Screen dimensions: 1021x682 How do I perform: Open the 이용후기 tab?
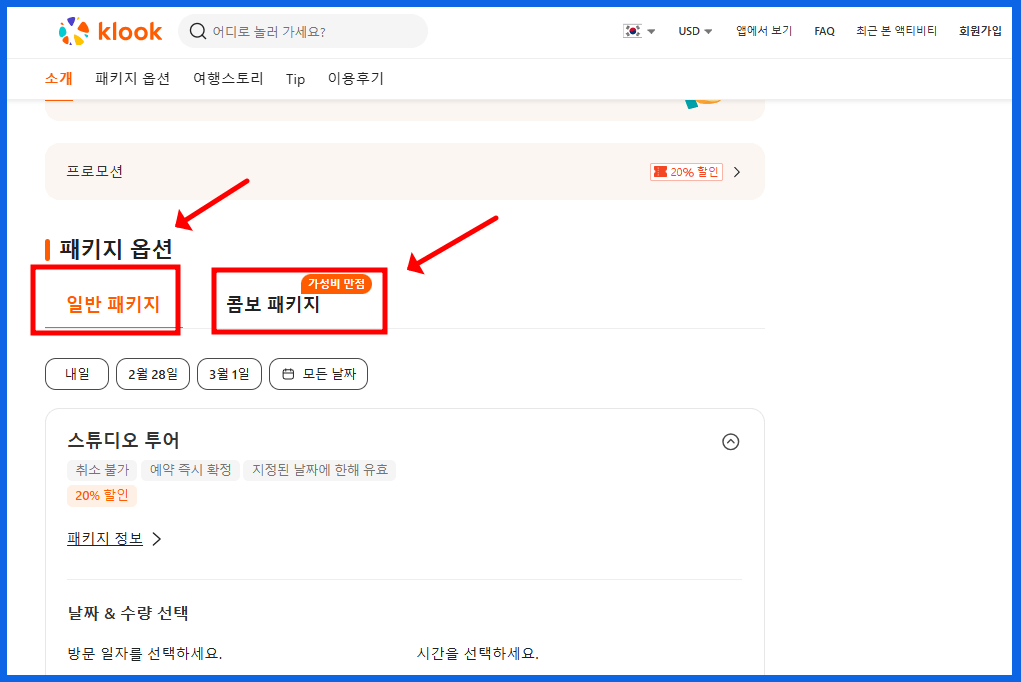tap(357, 79)
